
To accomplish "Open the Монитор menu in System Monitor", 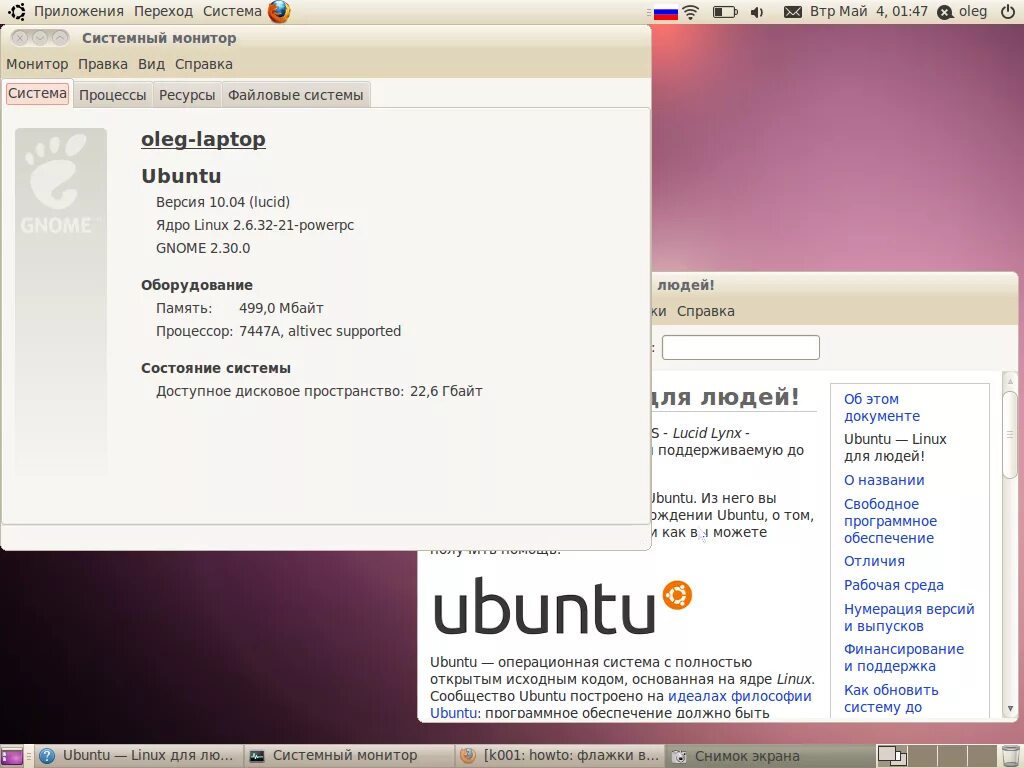I will click(37, 64).
